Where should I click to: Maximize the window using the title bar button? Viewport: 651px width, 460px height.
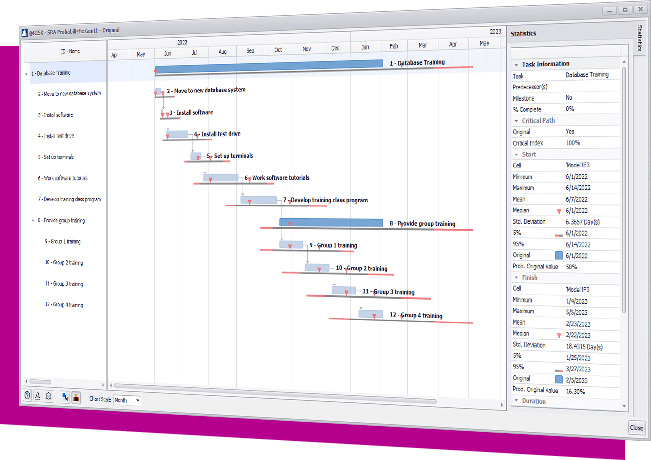[625, 10]
